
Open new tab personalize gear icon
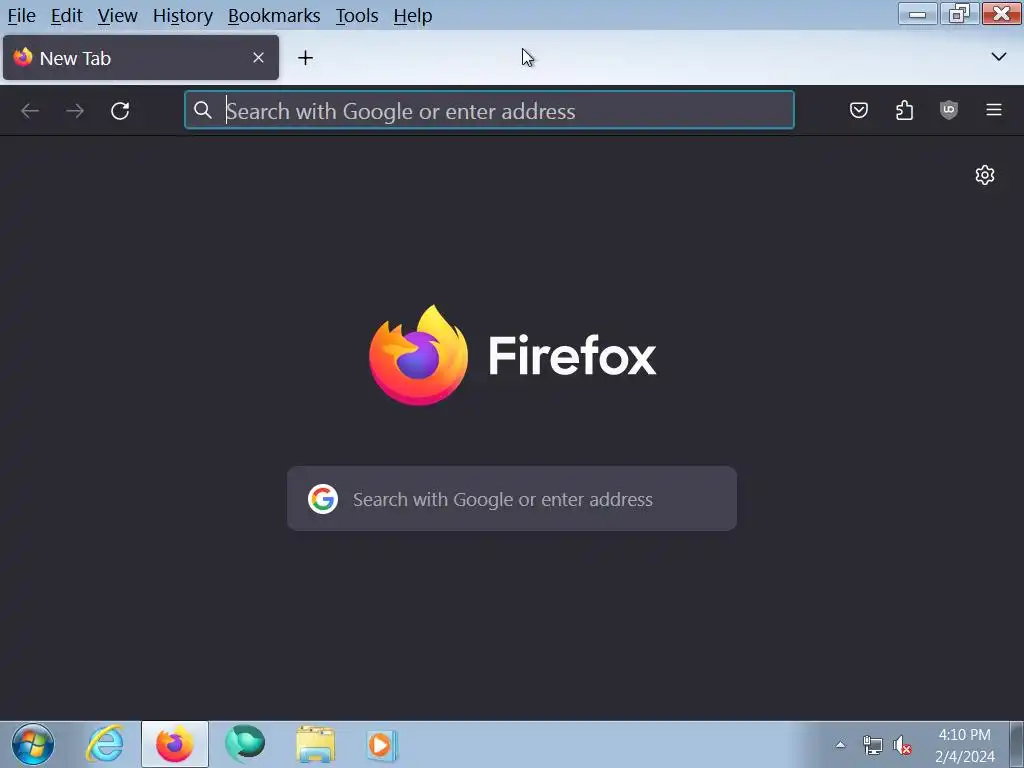click(x=985, y=175)
